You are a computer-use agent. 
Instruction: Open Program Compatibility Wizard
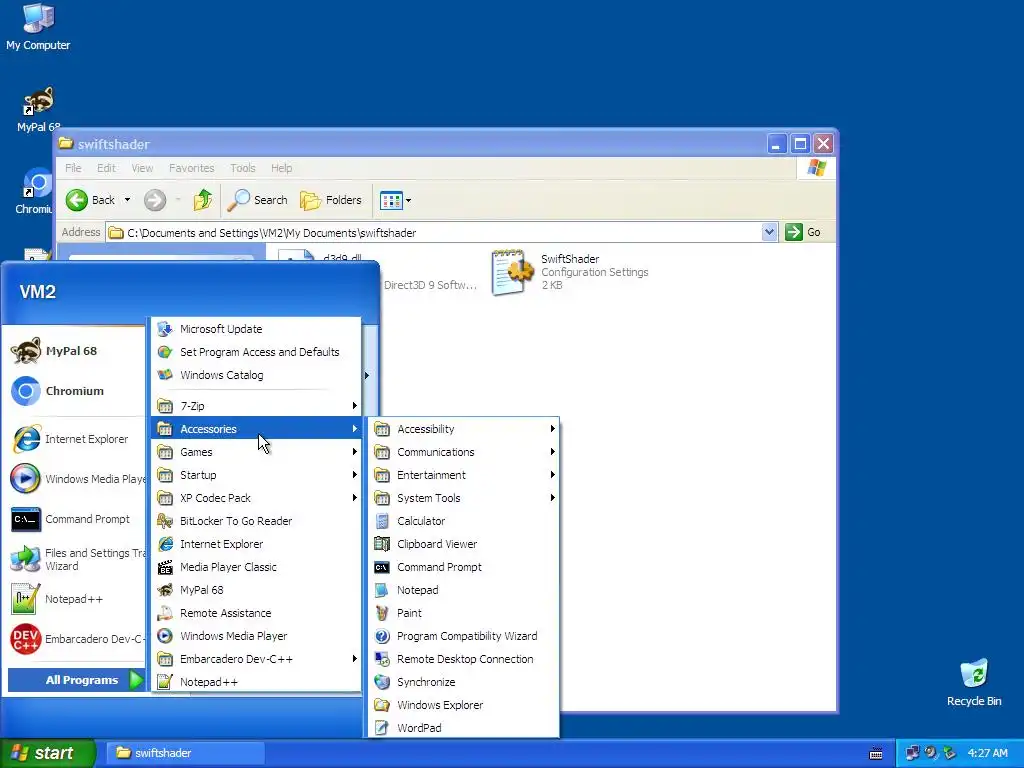[464, 636]
